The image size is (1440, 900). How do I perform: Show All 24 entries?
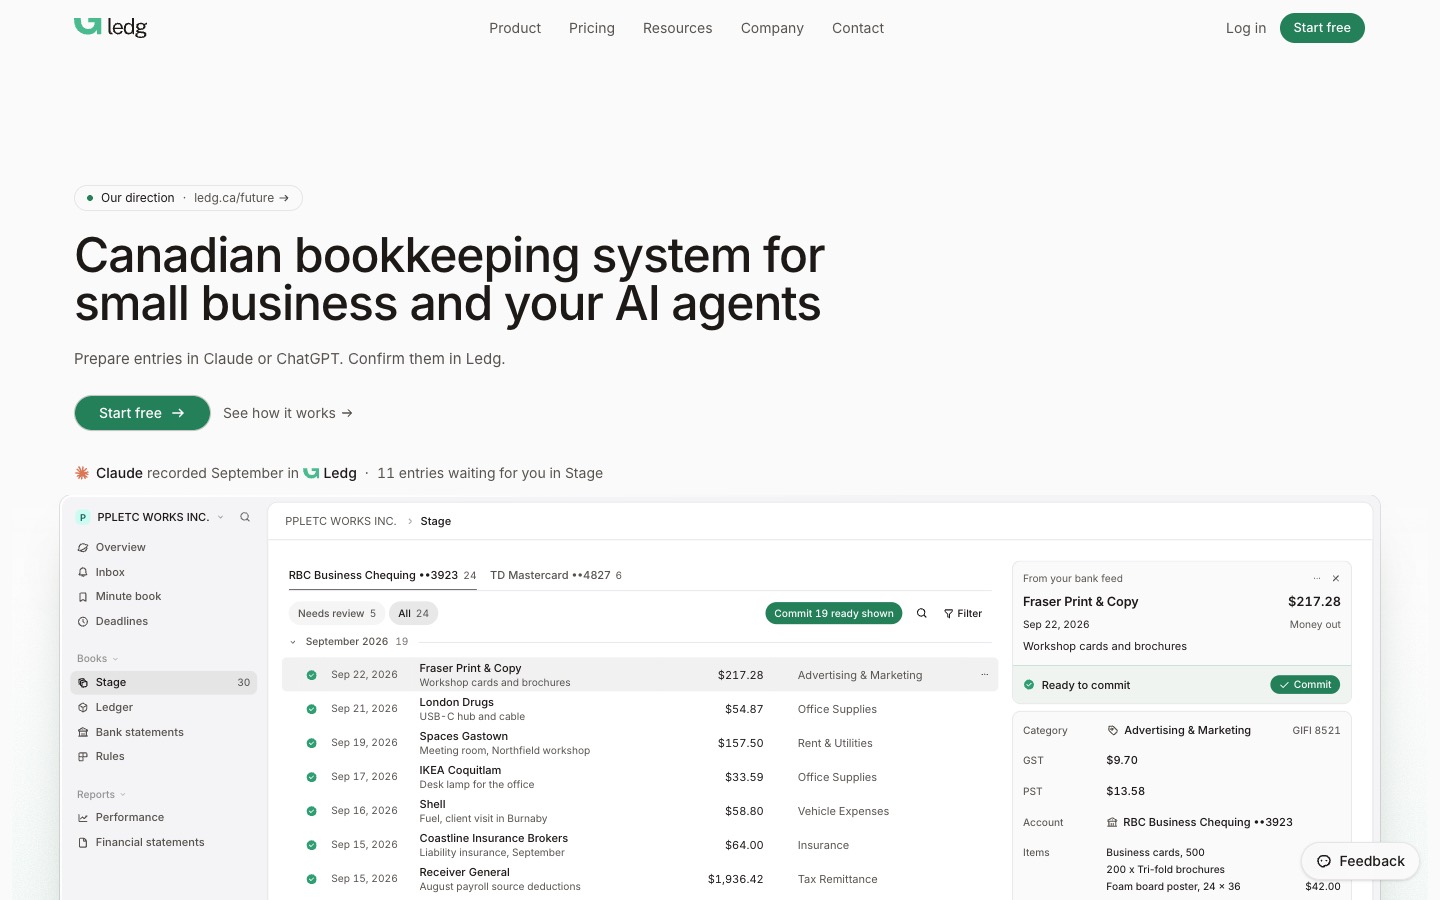coord(413,613)
